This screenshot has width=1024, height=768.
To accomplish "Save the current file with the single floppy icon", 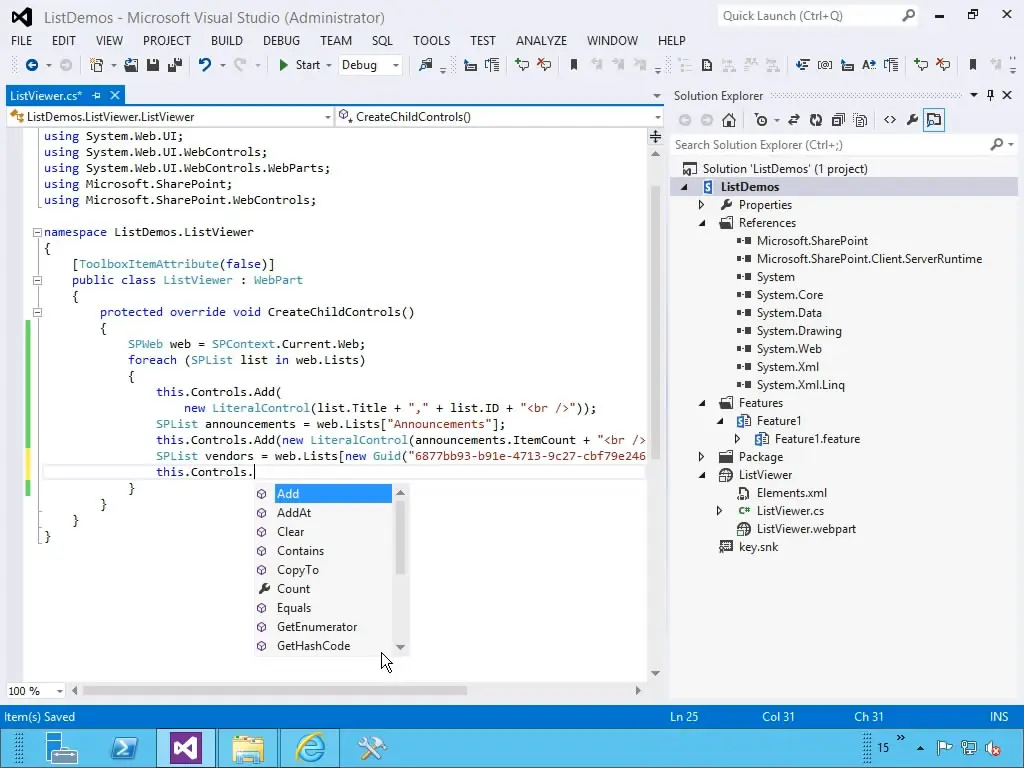I will point(153,65).
